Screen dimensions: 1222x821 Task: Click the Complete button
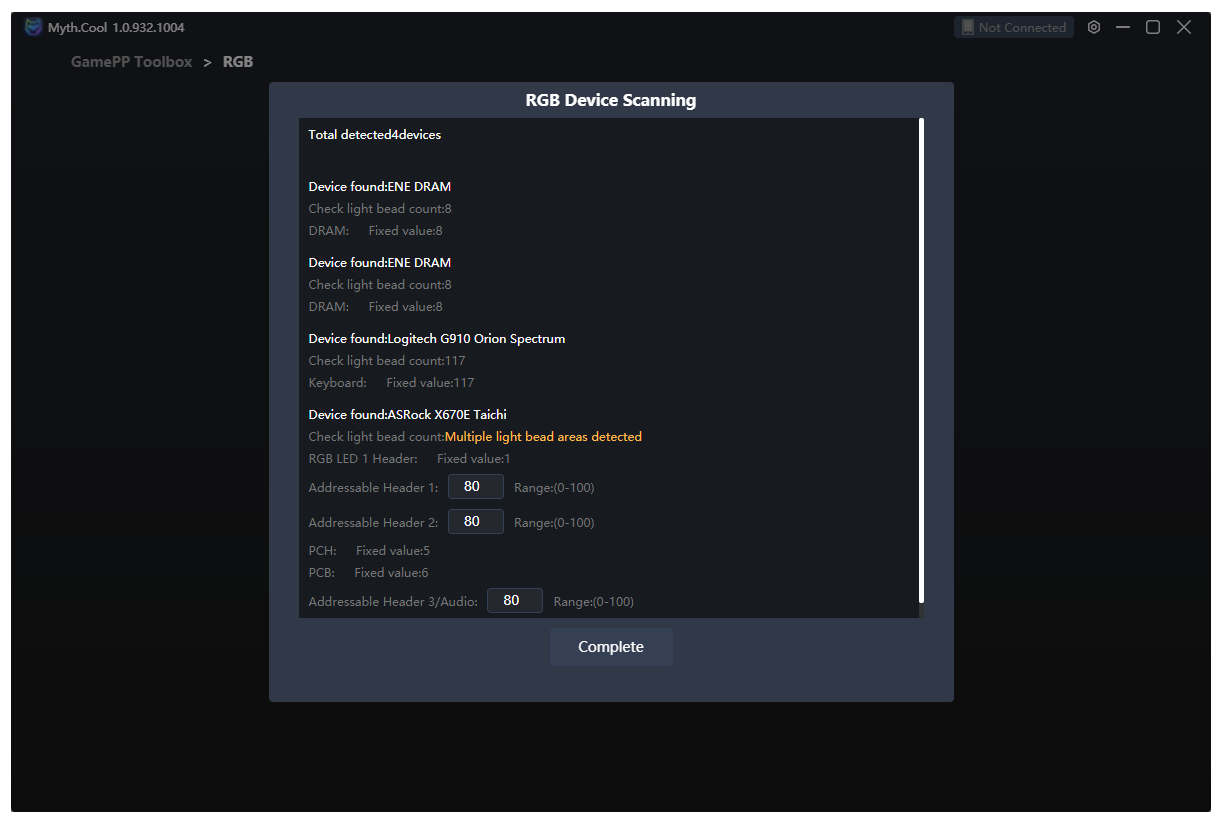click(611, 647)
